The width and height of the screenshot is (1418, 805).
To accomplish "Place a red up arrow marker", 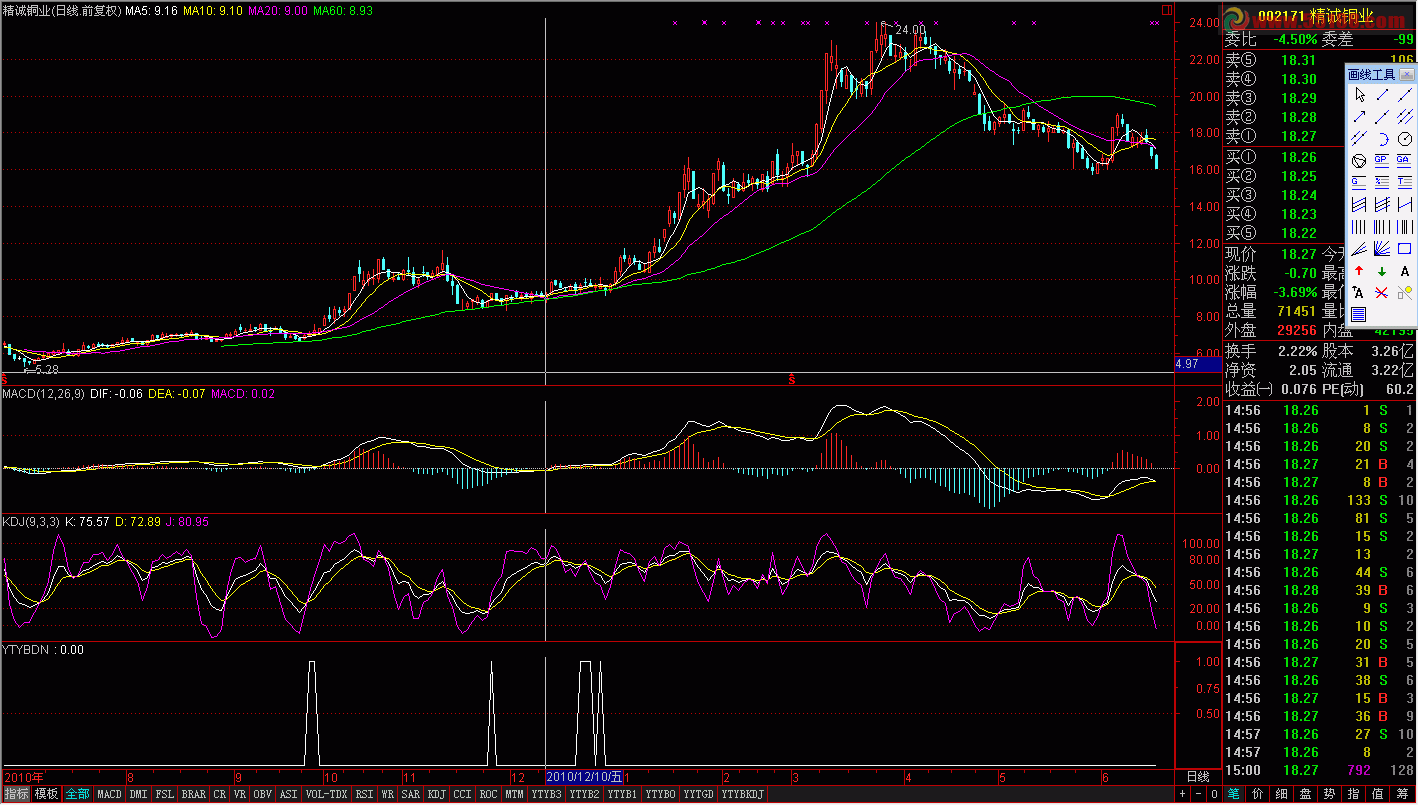I will pos(1360,271).
